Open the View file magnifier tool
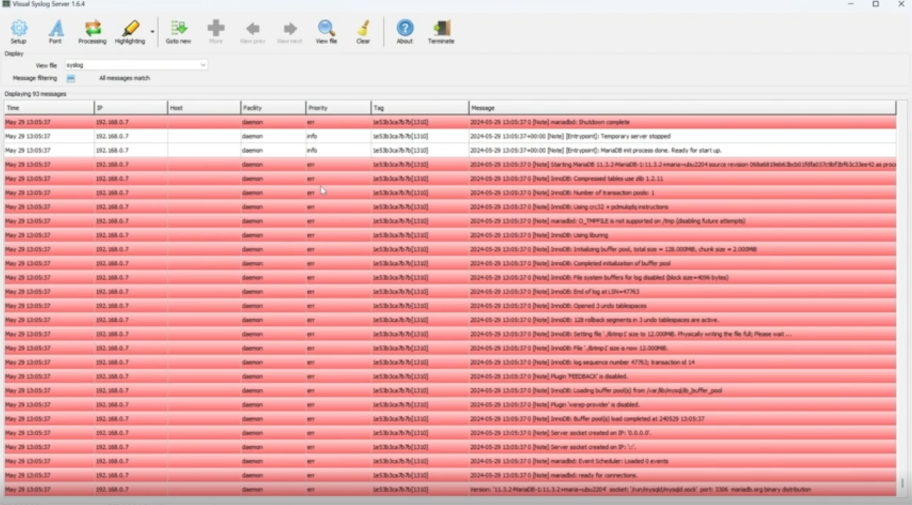The width and height of the screenshot is (912, 505). tap(326, 31)
